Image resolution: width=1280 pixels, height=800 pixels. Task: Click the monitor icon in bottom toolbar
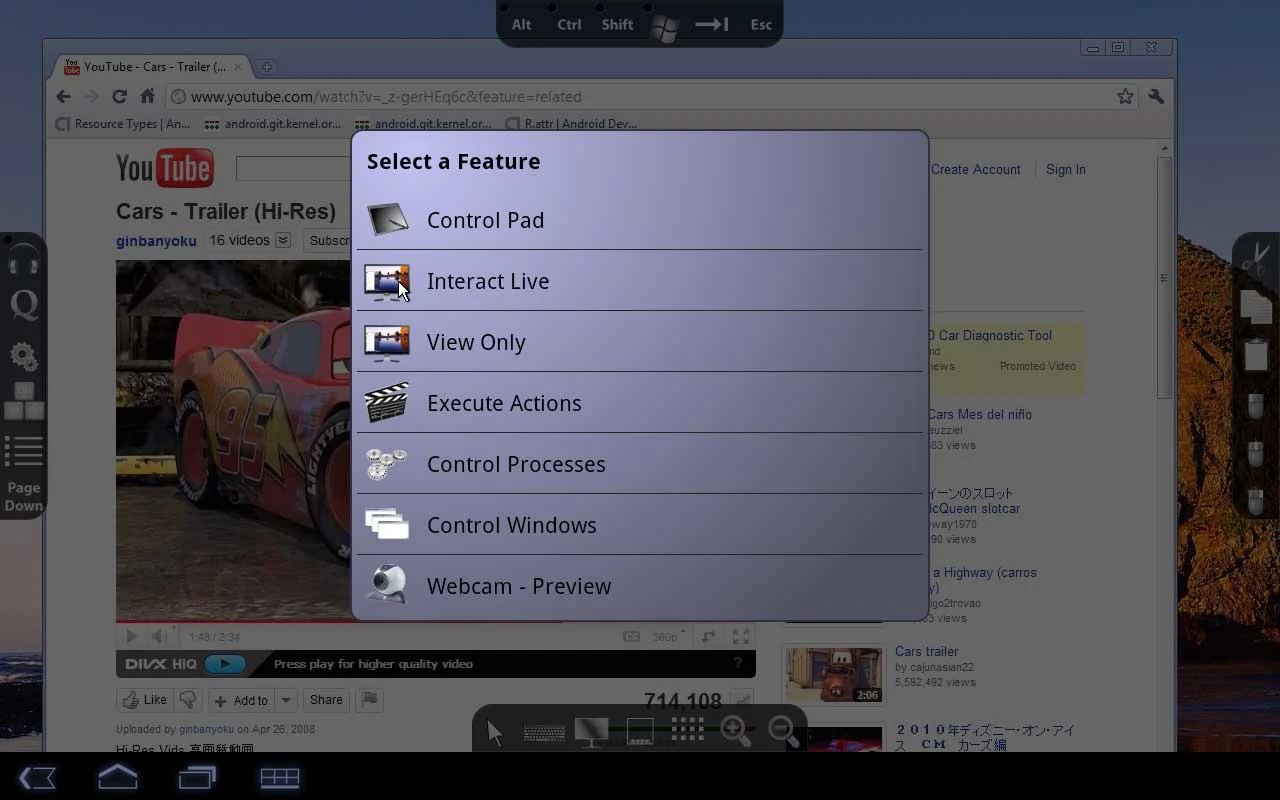(x=592, y=732)
